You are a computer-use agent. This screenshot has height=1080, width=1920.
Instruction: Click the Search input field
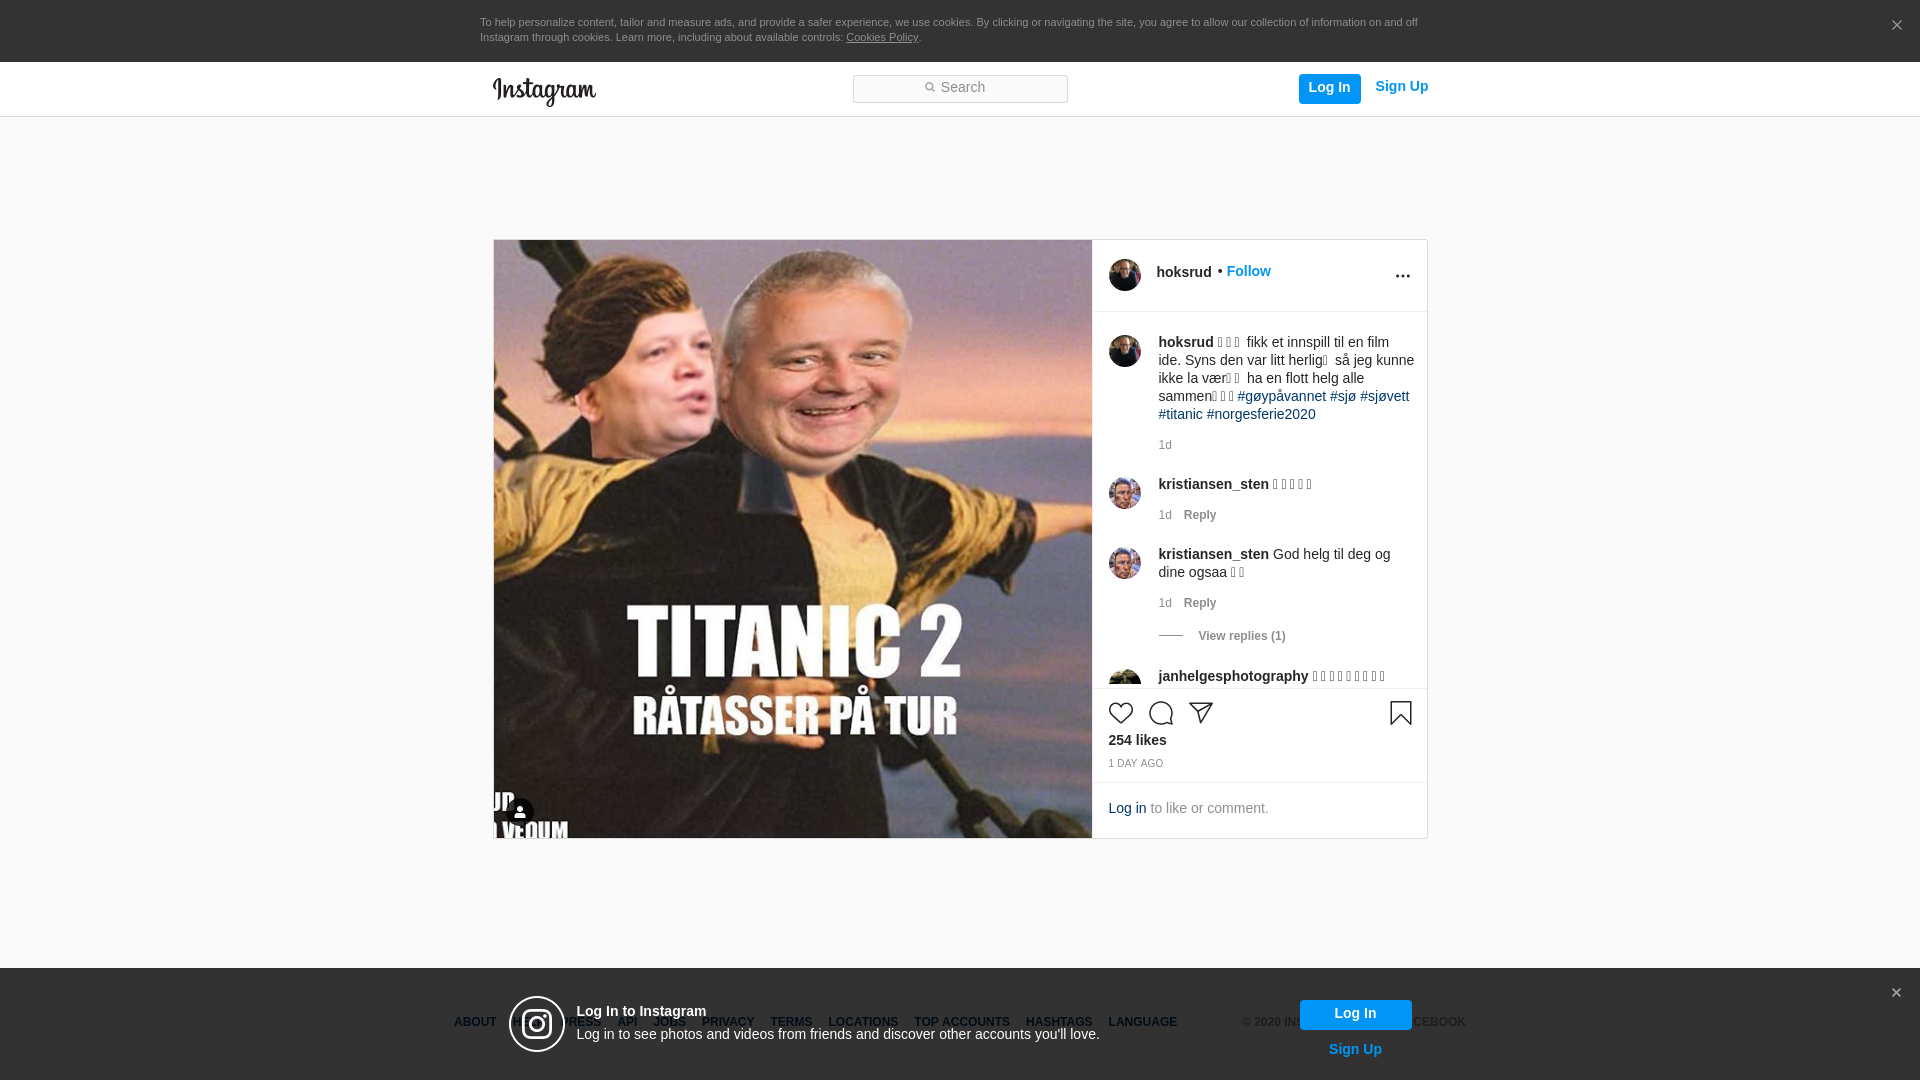point(960,88)
